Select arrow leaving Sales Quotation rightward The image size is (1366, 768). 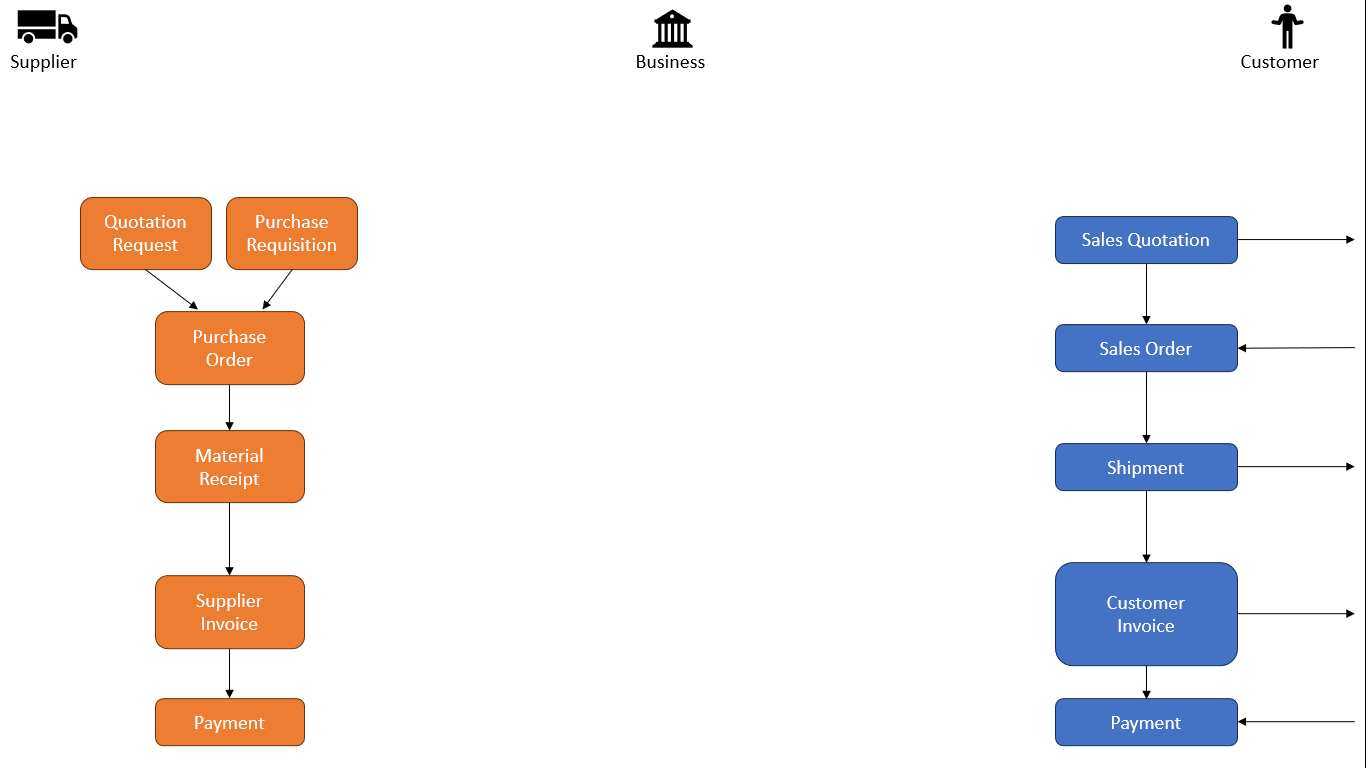(1295, 240)
